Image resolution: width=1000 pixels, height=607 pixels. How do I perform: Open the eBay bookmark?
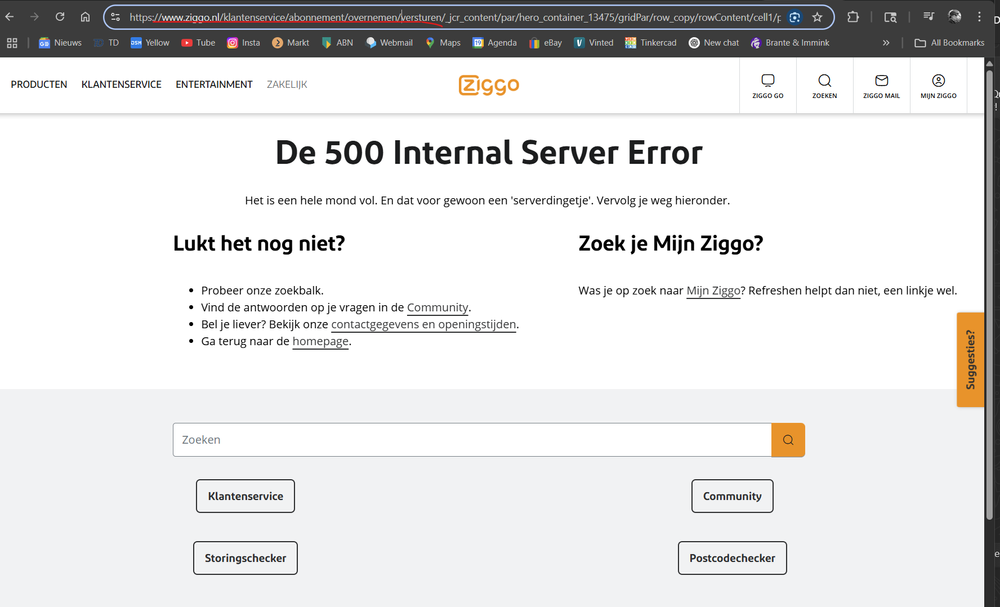545,43
